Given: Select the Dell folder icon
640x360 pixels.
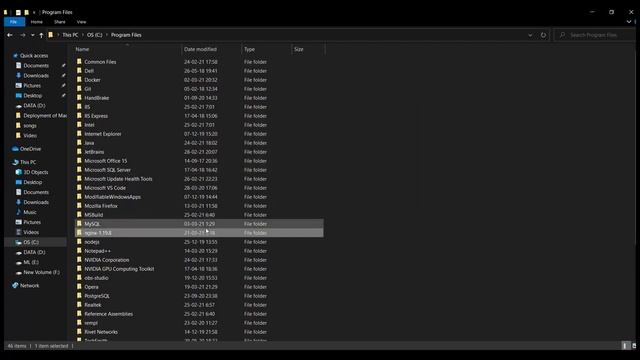Looking at the screenshot, I should point(79,71).
